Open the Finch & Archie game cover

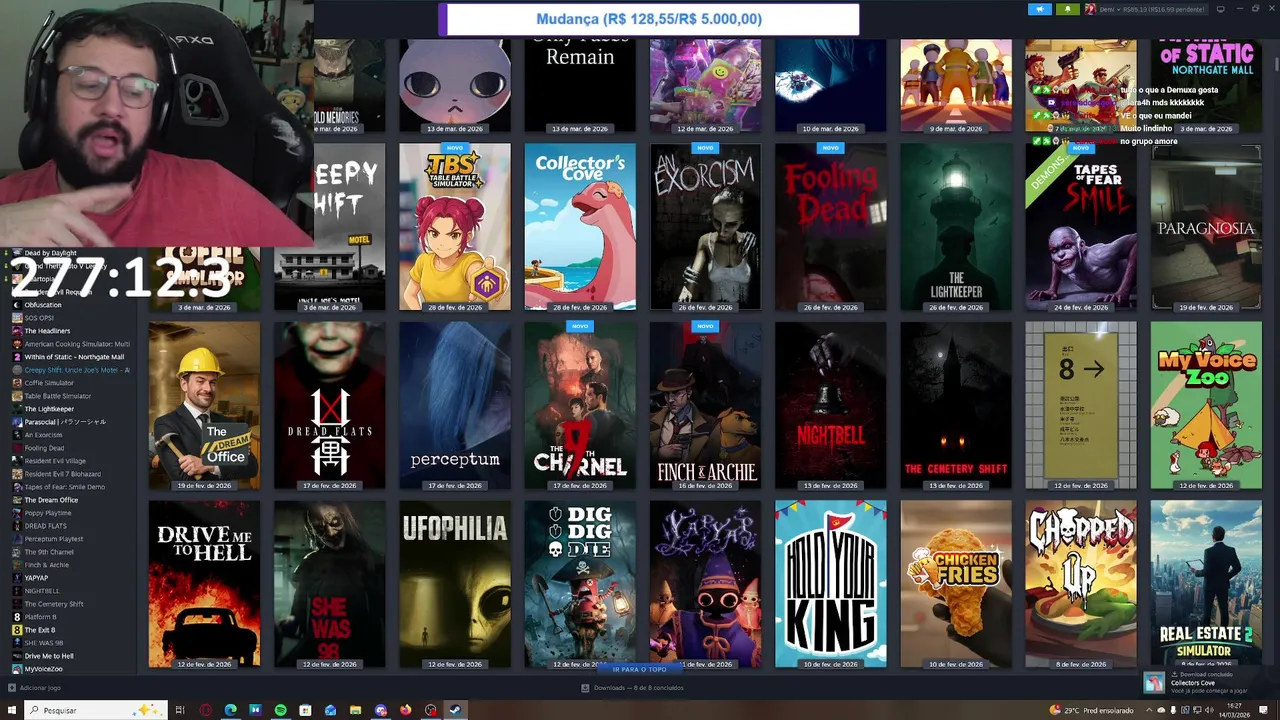705,406
